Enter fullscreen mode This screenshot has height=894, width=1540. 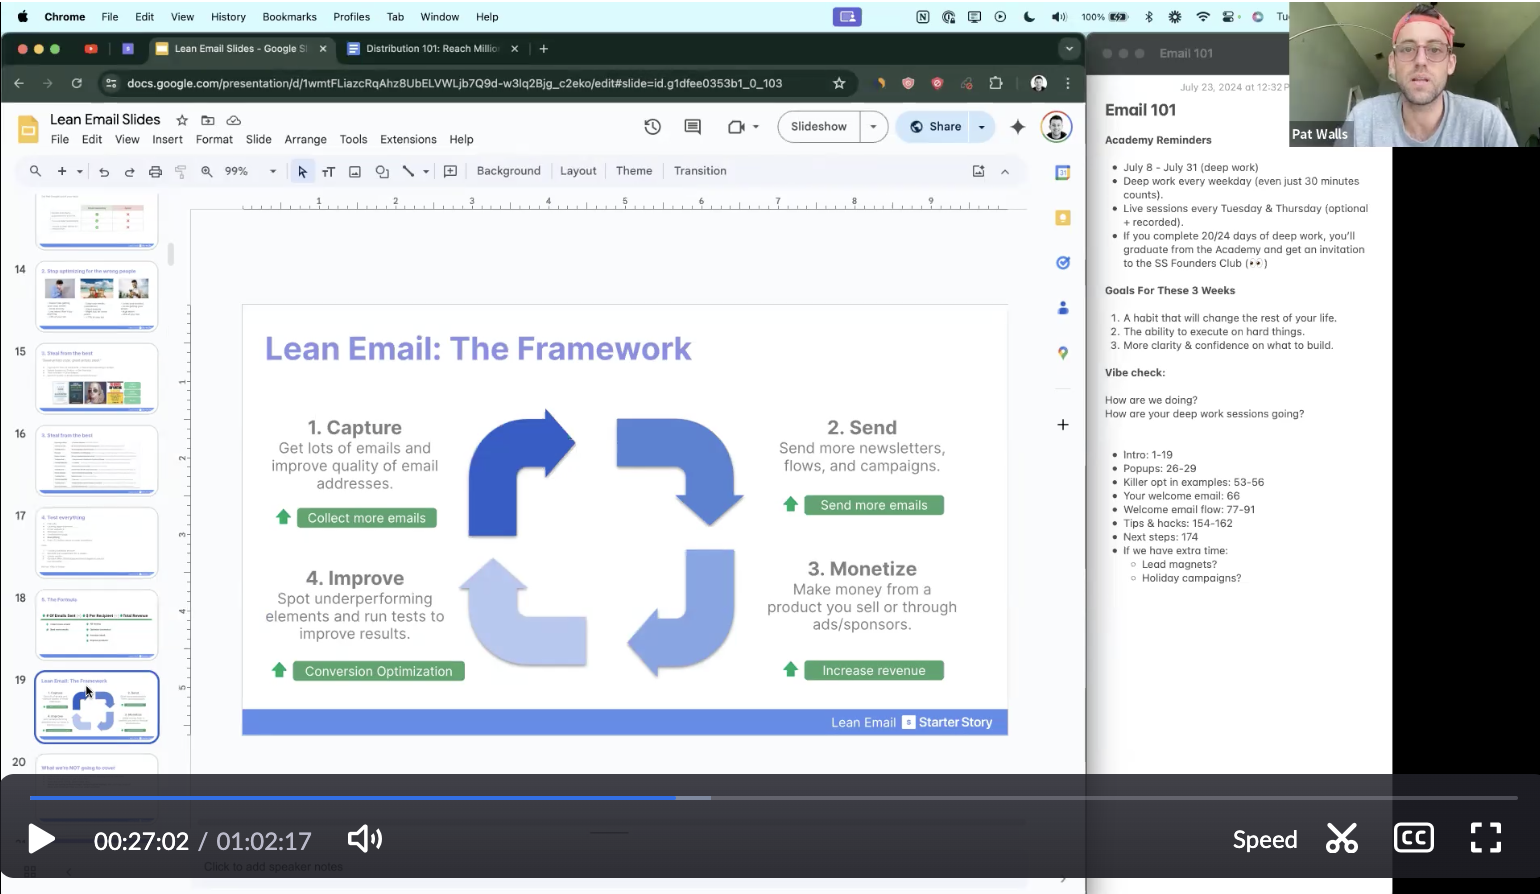(x=1486, y=838)
